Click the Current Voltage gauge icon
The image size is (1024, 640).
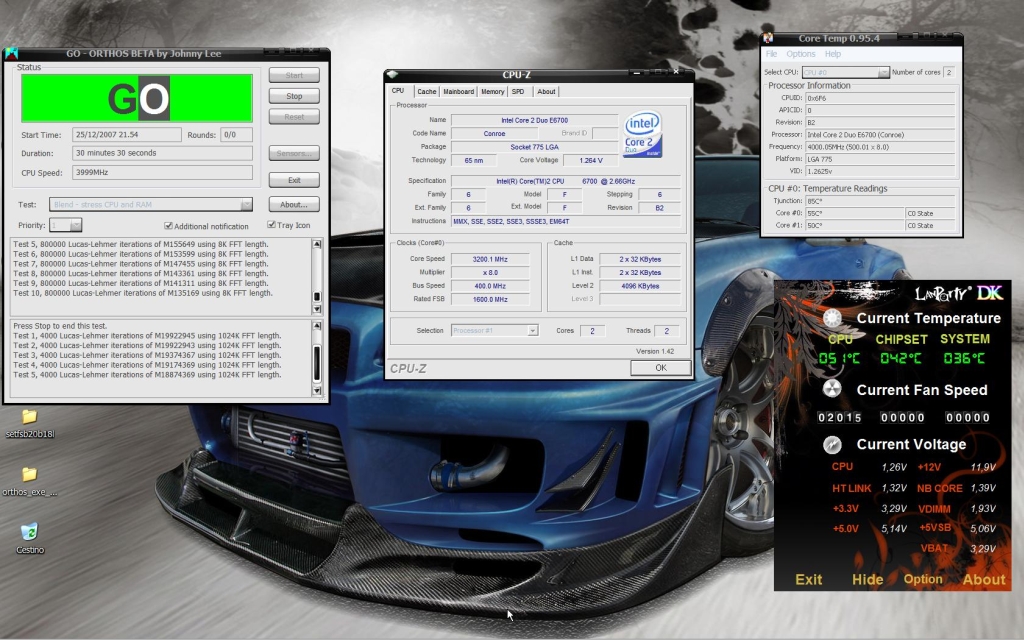coord(832,445)
